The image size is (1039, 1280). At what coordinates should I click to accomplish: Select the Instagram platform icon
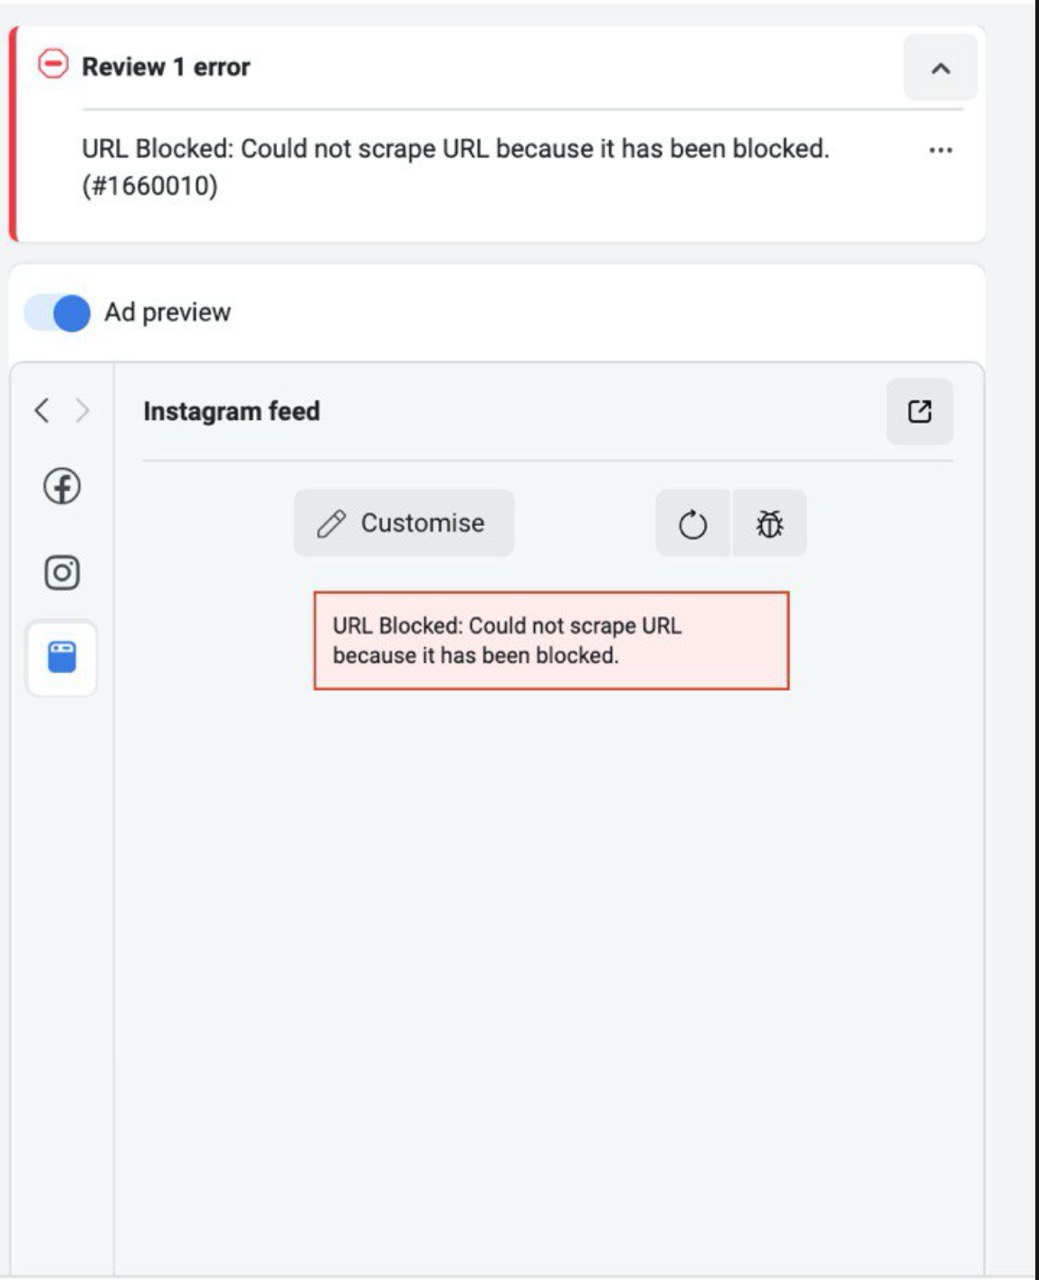[x=62, y=573]
